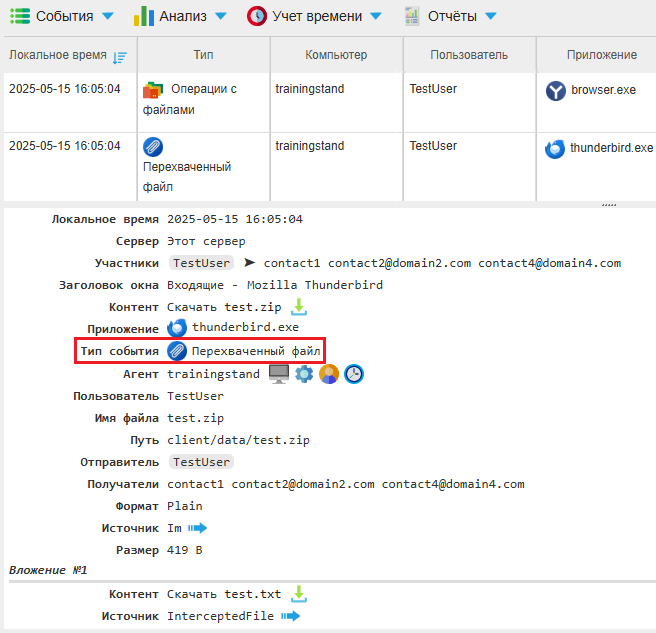This screenshot has height=633, width=656.
Task: Select the Перехваченный файл table cell text
Action: 187,177
